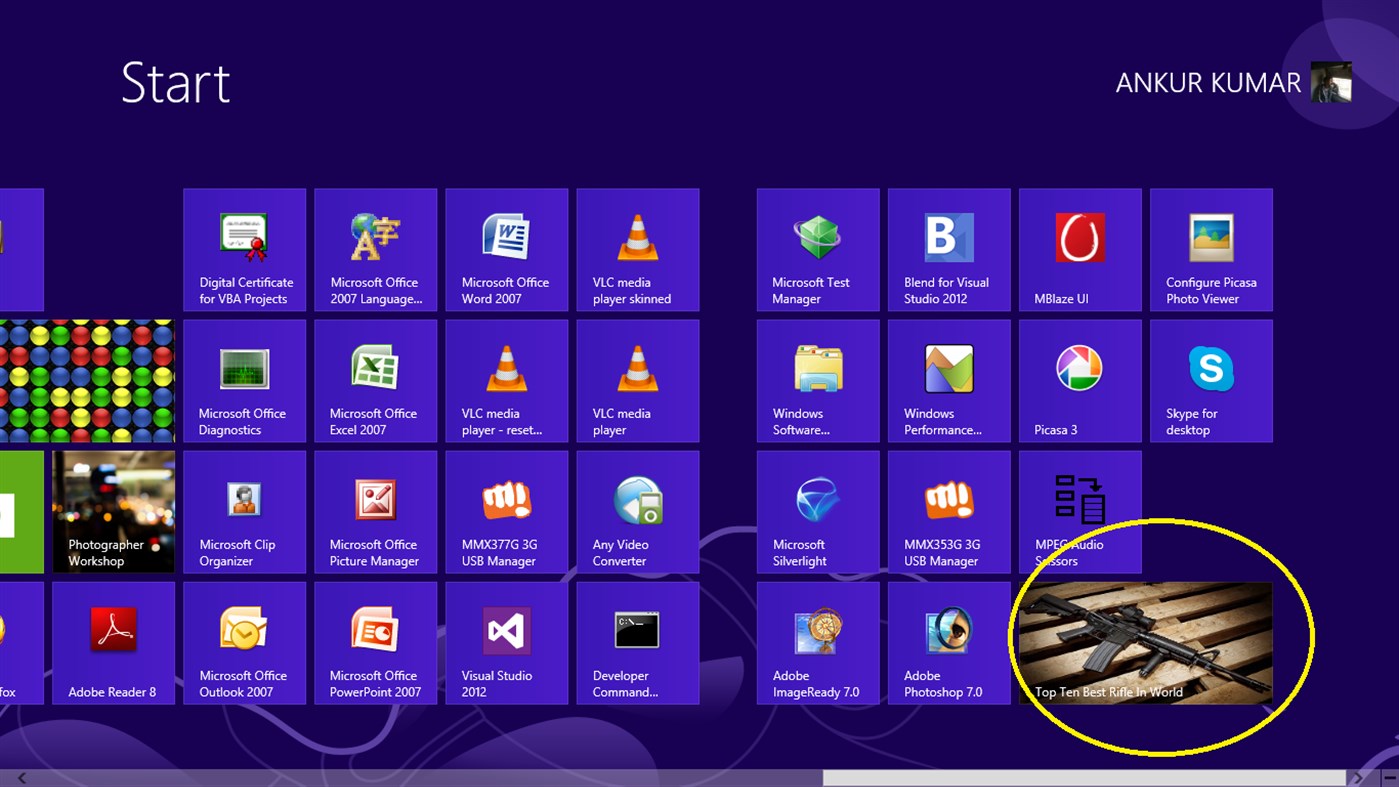Launch Microsoft Office Outlook 2007
Viewport: 1399px width, 787px height.
pyautogui.click(x=245, y=643)
